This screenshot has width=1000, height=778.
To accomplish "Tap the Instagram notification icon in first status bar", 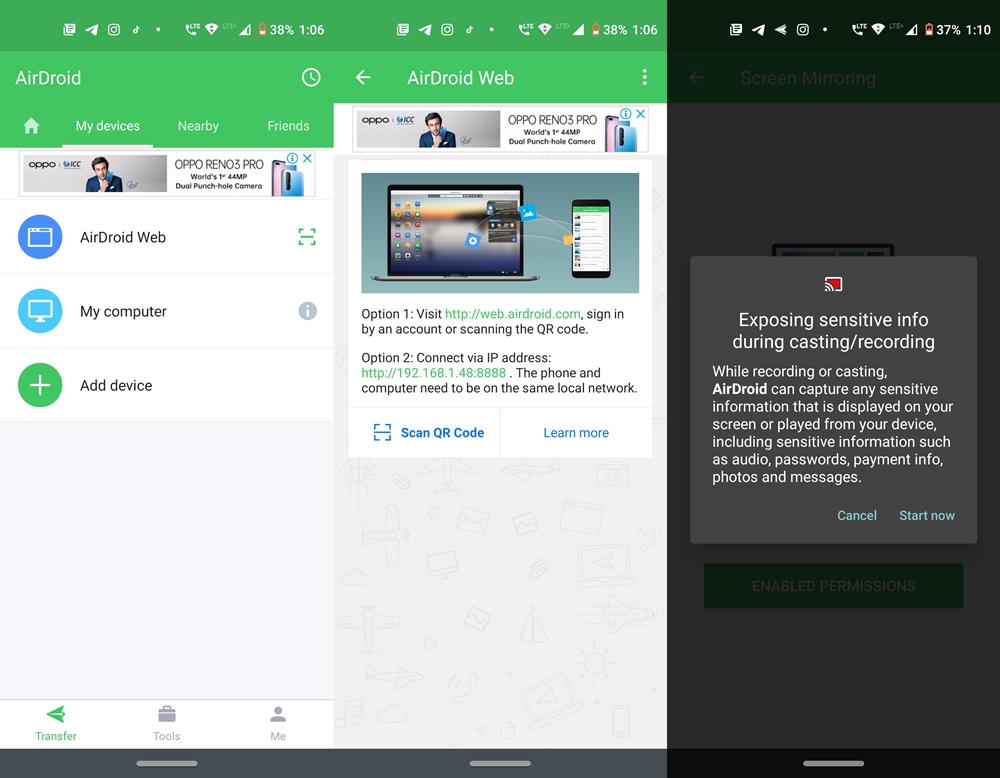I will [x=114, y=29].
